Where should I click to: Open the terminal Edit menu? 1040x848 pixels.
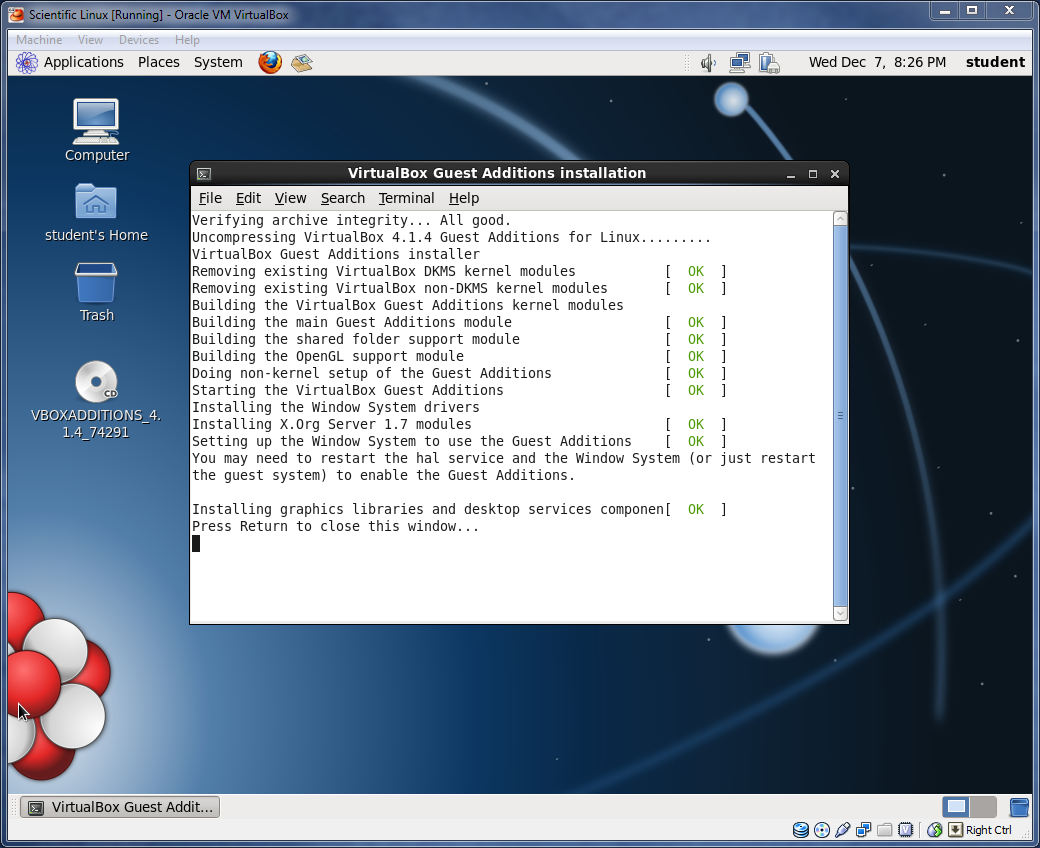tap(248, 198)
